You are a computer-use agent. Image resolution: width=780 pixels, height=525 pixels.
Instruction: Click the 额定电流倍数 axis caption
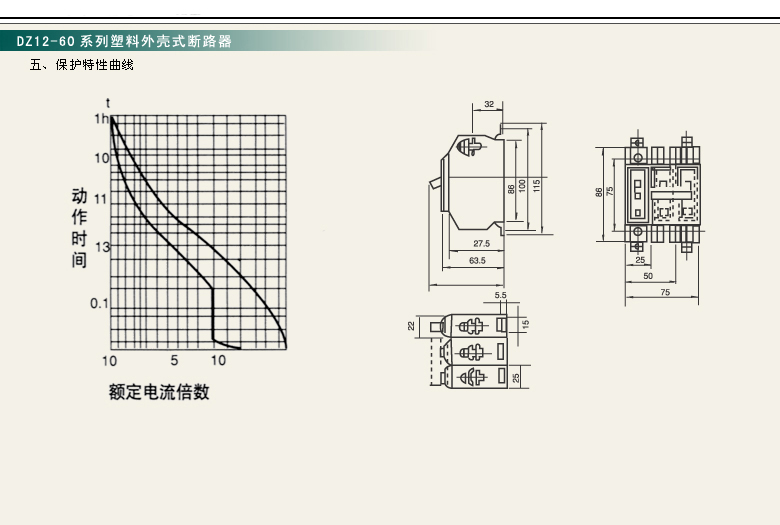pyautogui.click(x=159, y=392)
